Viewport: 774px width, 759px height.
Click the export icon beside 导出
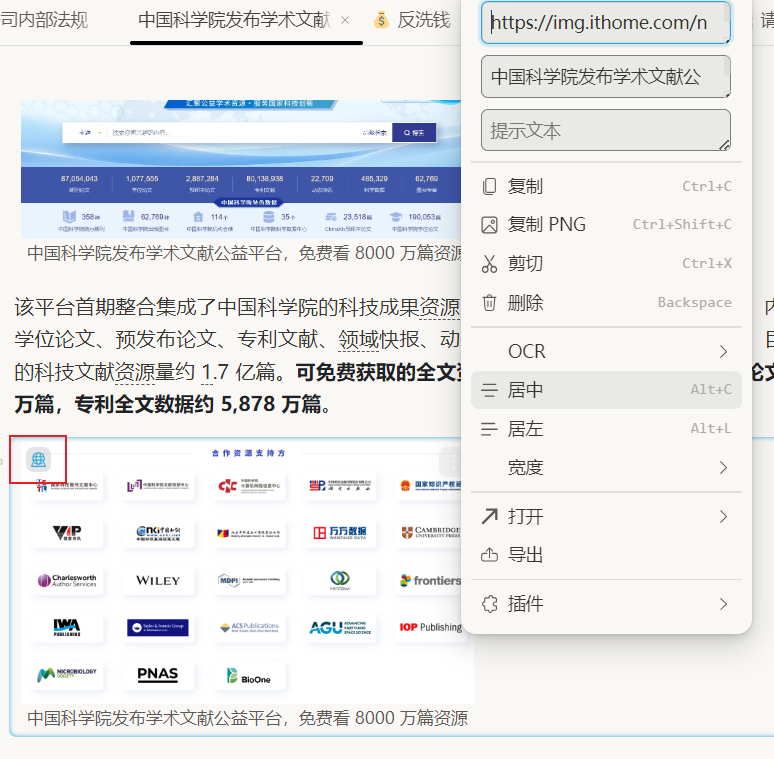tap(489, 555)
